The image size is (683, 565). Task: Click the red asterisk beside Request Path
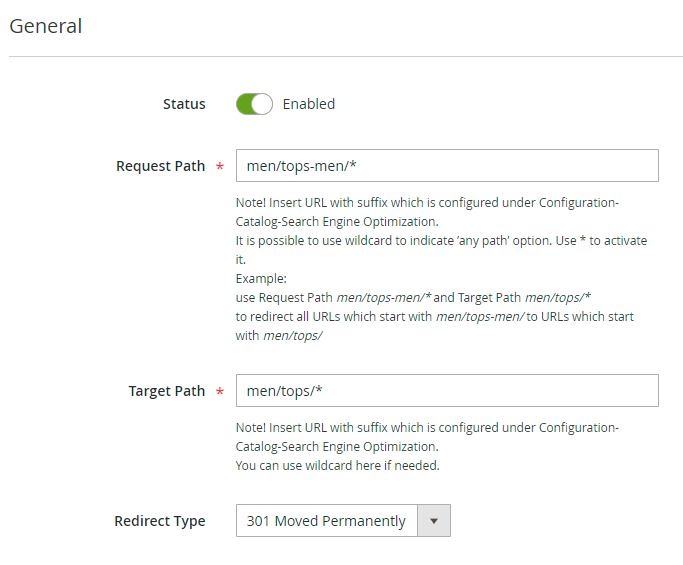tap(219, 167)
